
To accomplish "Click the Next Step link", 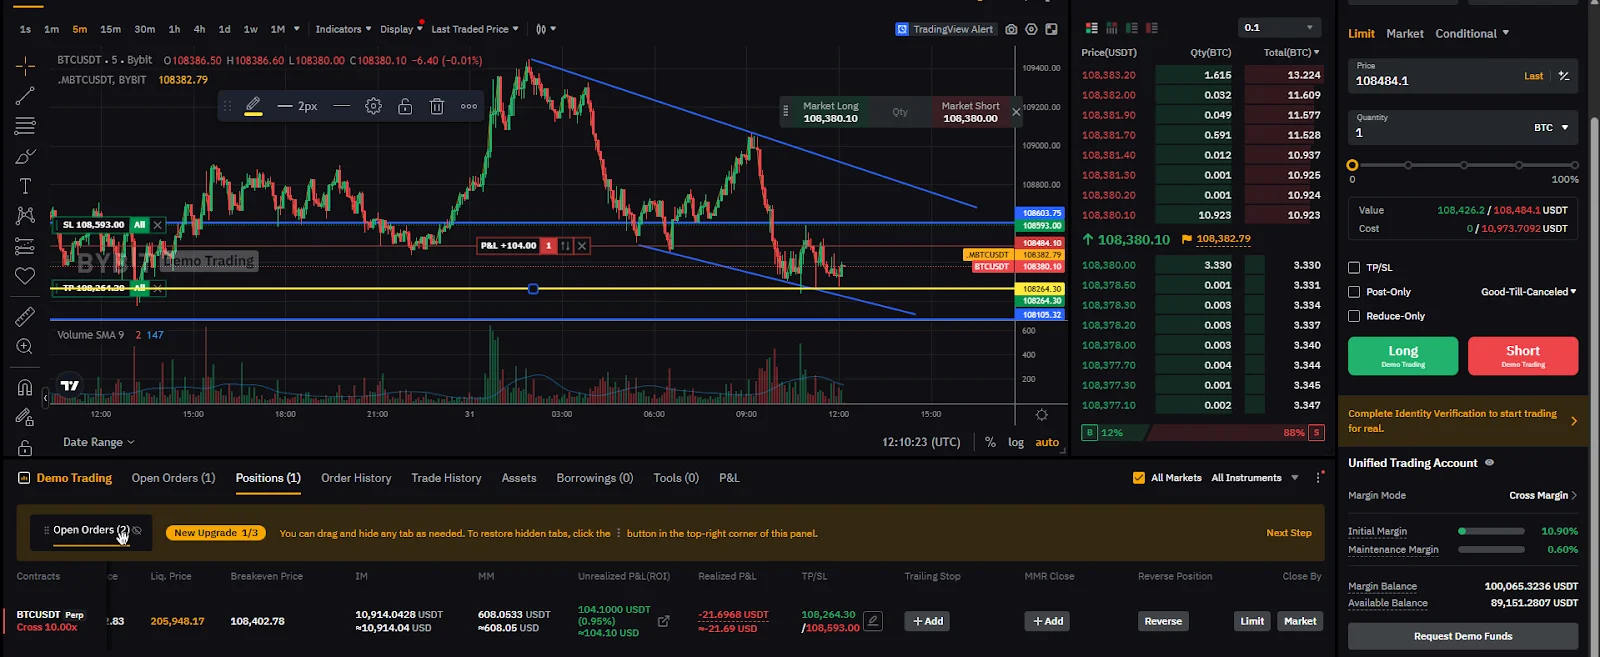I will [x=1288, y=533].
